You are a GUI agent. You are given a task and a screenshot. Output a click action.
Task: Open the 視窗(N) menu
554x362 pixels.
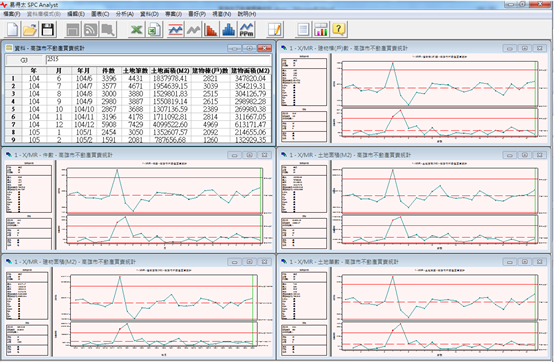click(222, 14)
